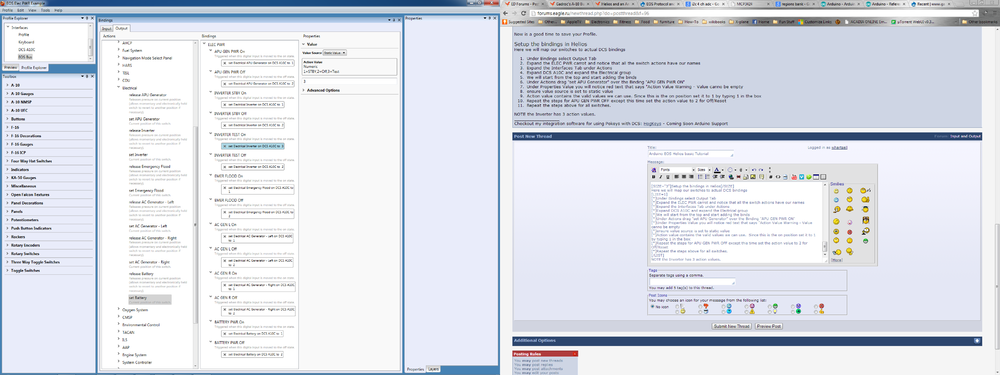Select the highlighted INVERTER TEST On binding
This screenshot has height=375, width=1000.
point(253,146)
